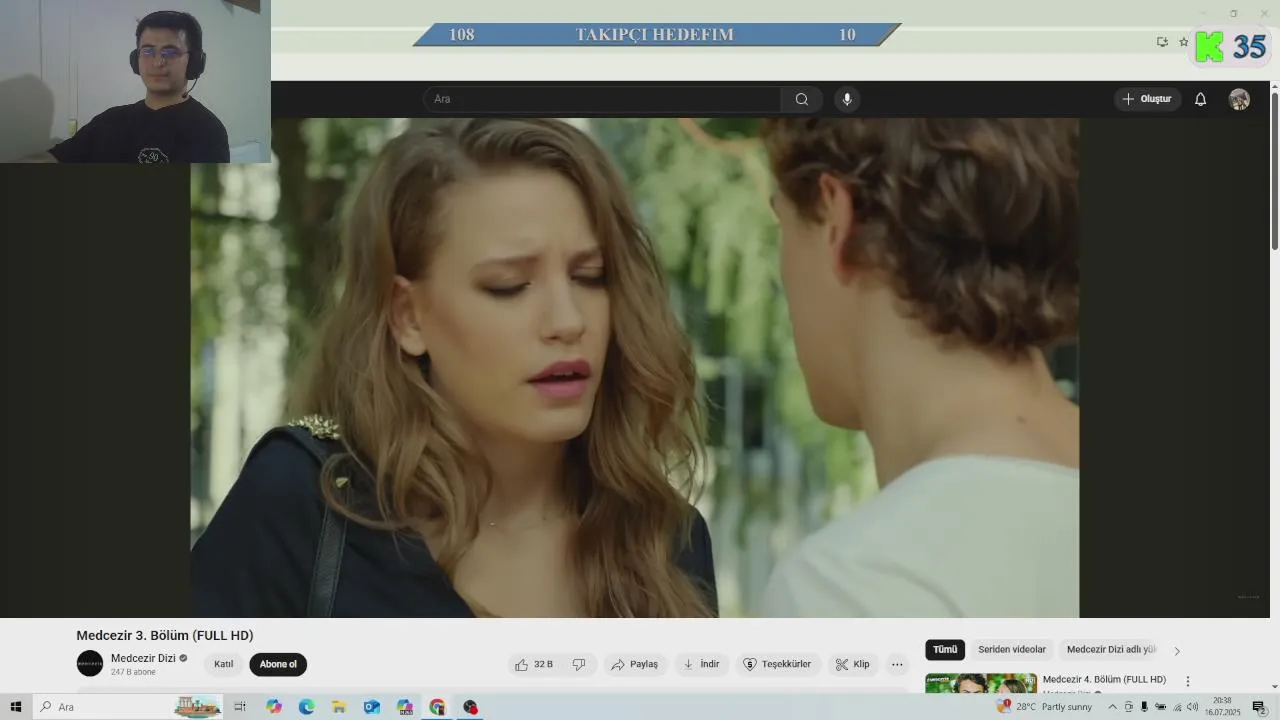The image size is (1280, 720).
Task: Click the green K logo overlay
Action: click(1209, 46)
